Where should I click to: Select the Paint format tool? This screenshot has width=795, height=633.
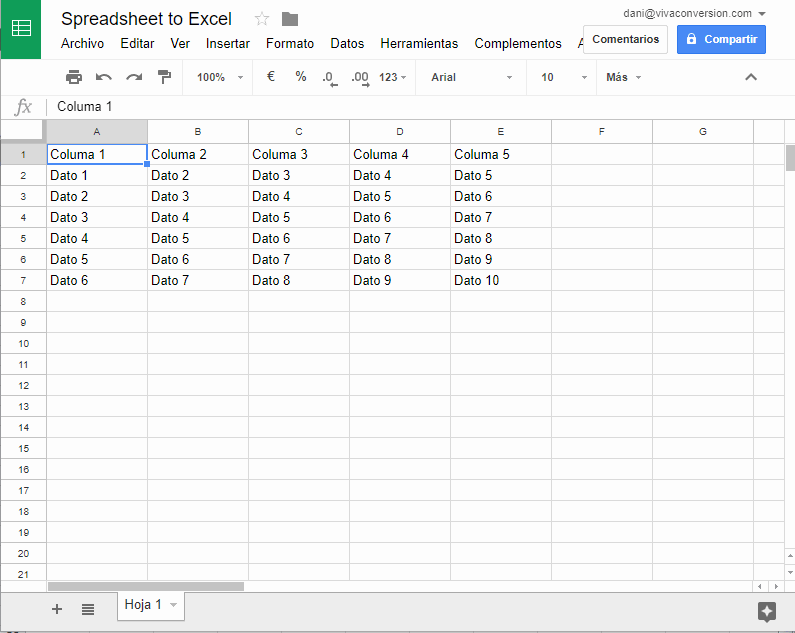coord(164,77)
